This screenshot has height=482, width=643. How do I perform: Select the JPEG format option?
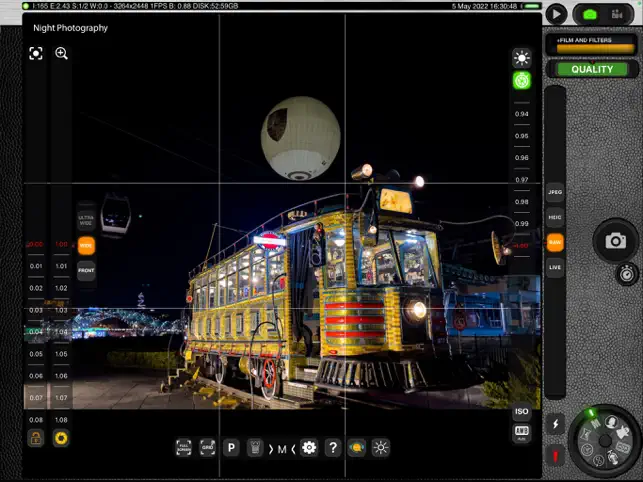[555, 192]
